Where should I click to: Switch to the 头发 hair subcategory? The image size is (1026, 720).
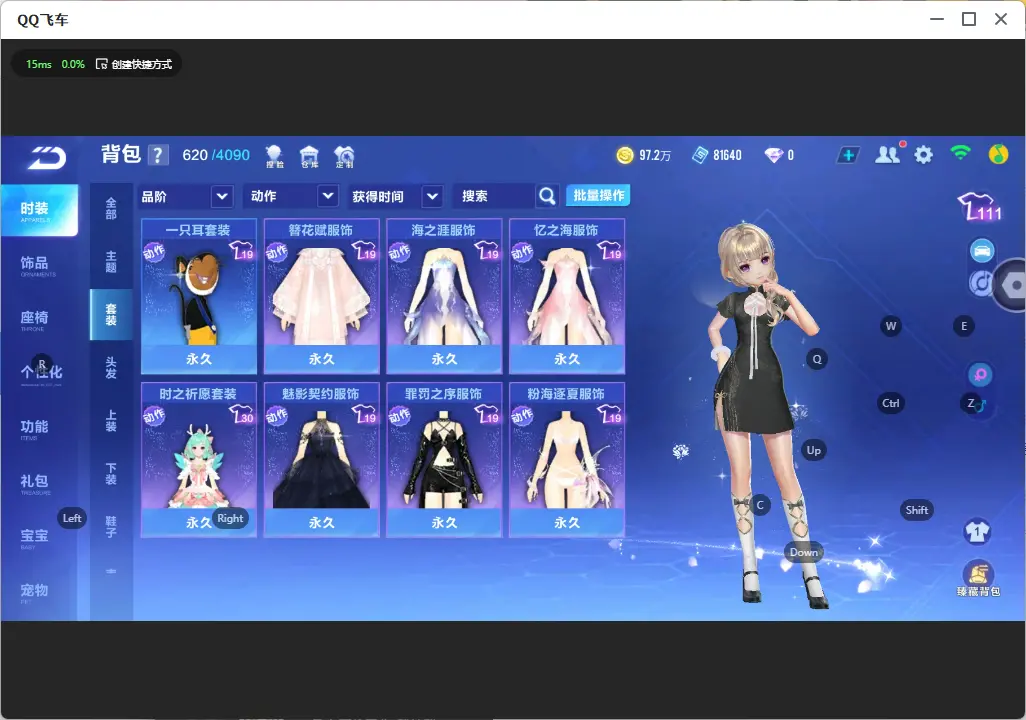click(x=111, y=368)
